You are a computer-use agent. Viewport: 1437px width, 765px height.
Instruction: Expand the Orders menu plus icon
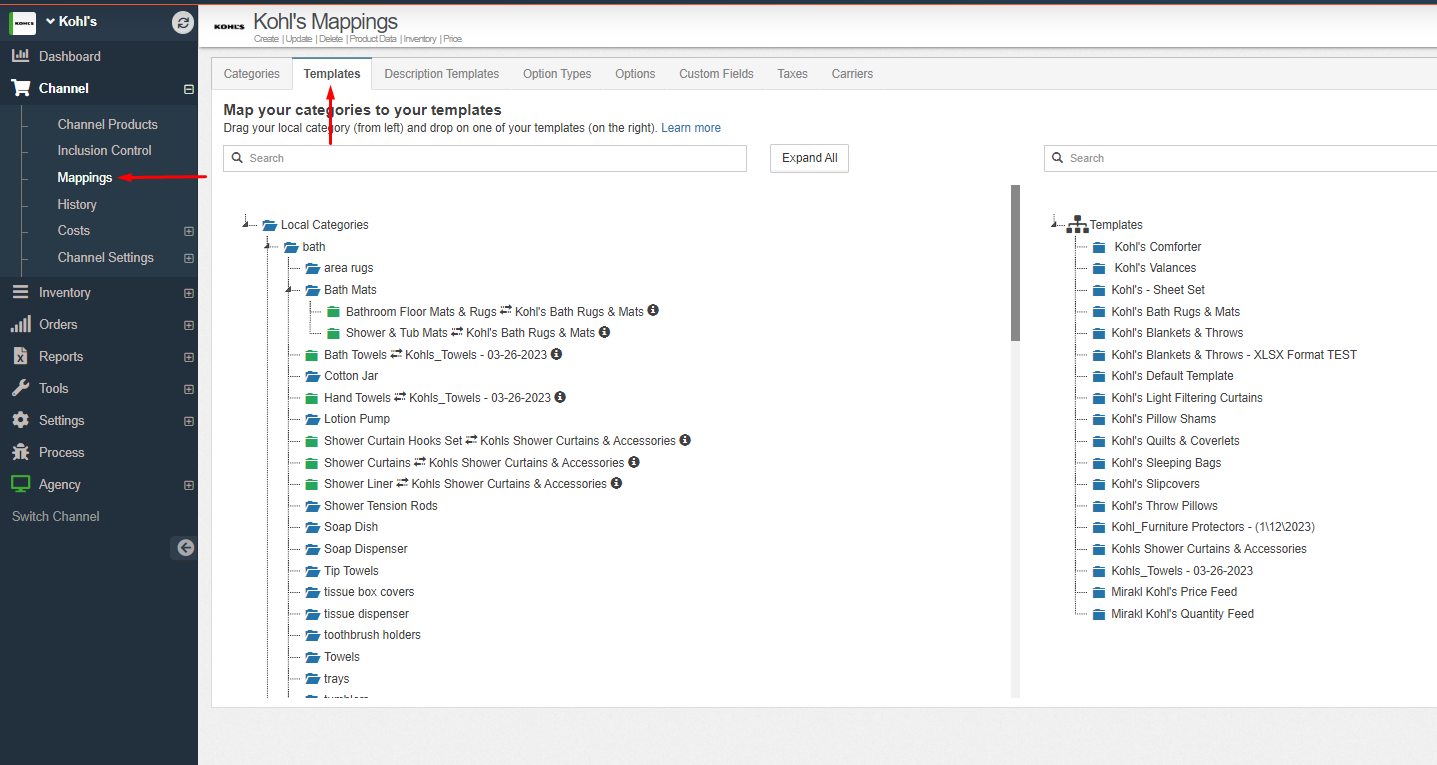click(189, 325)
